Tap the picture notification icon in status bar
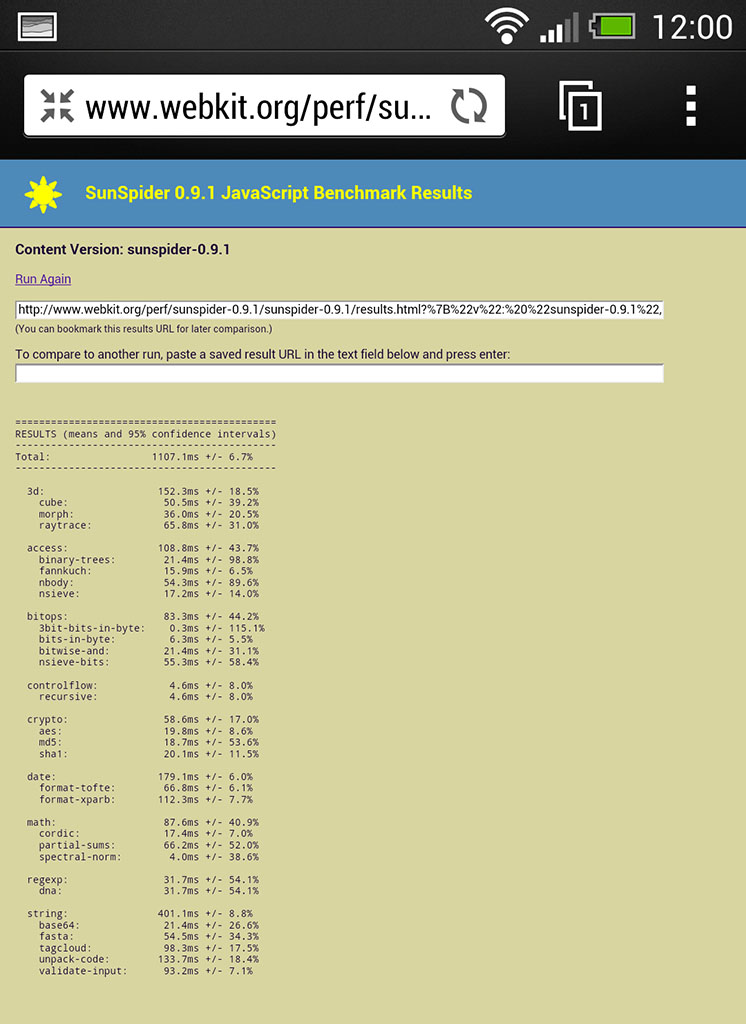The height and width of the screenshot is (1024, 746). click(37, 27)
